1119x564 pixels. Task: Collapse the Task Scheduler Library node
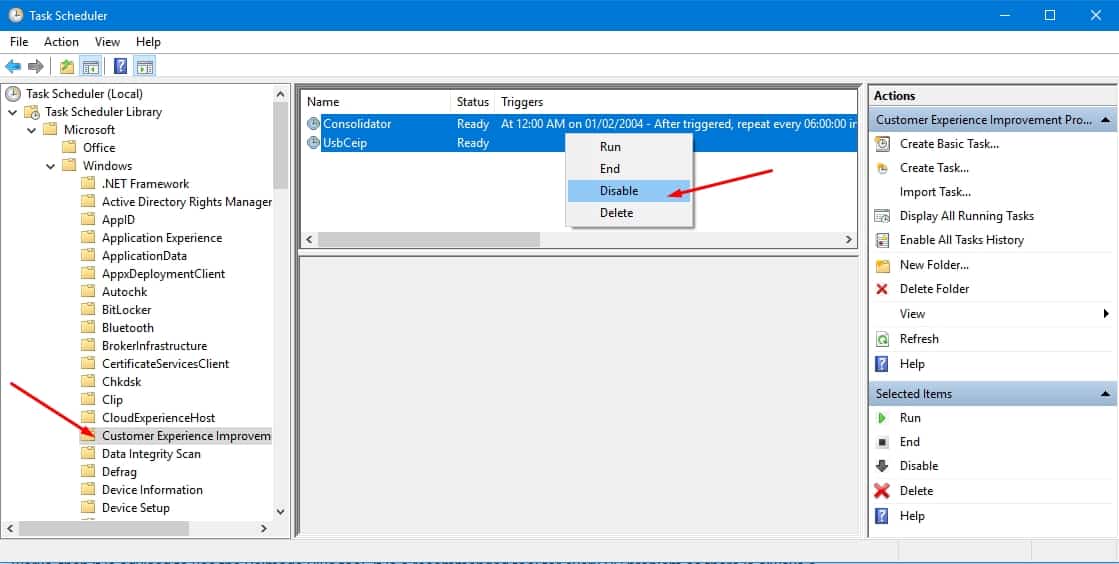click(13, 112)
